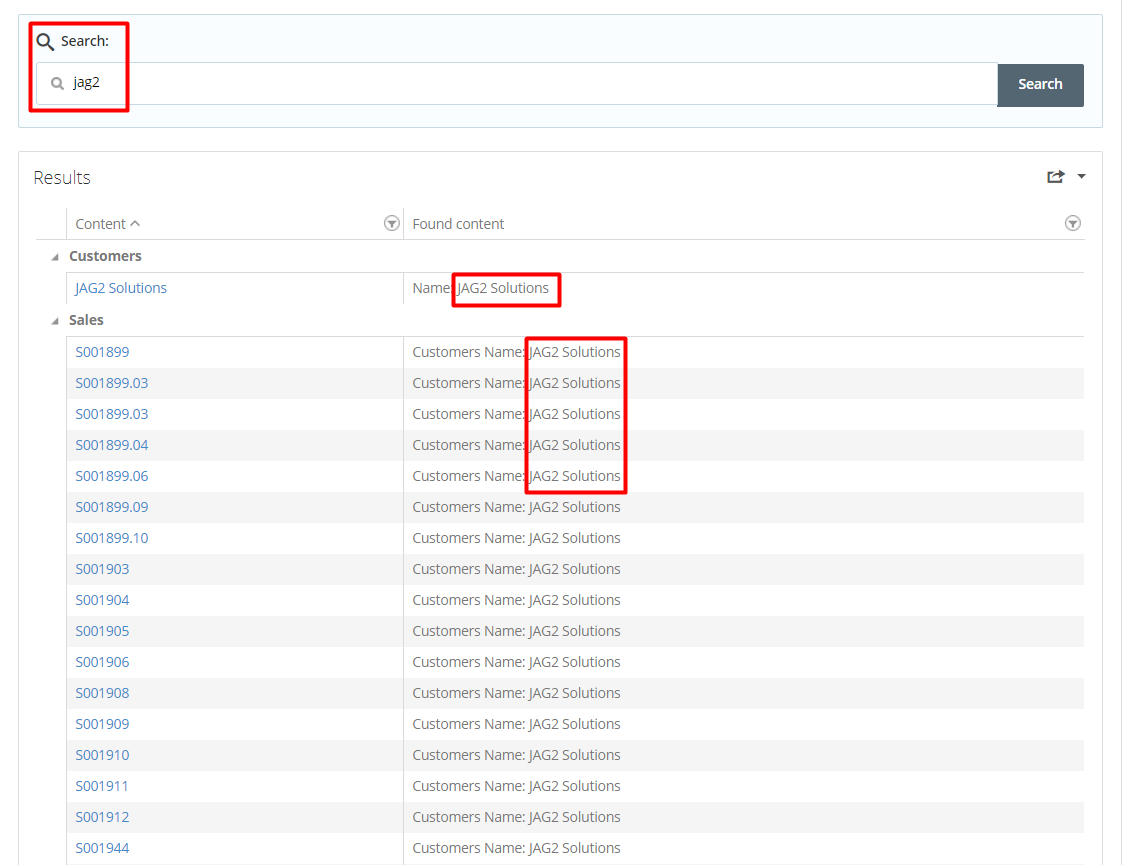Image resolution: width=1122 pixels, height=865 pixels.
Task: Open sale S001911
Action: (102, 786)
